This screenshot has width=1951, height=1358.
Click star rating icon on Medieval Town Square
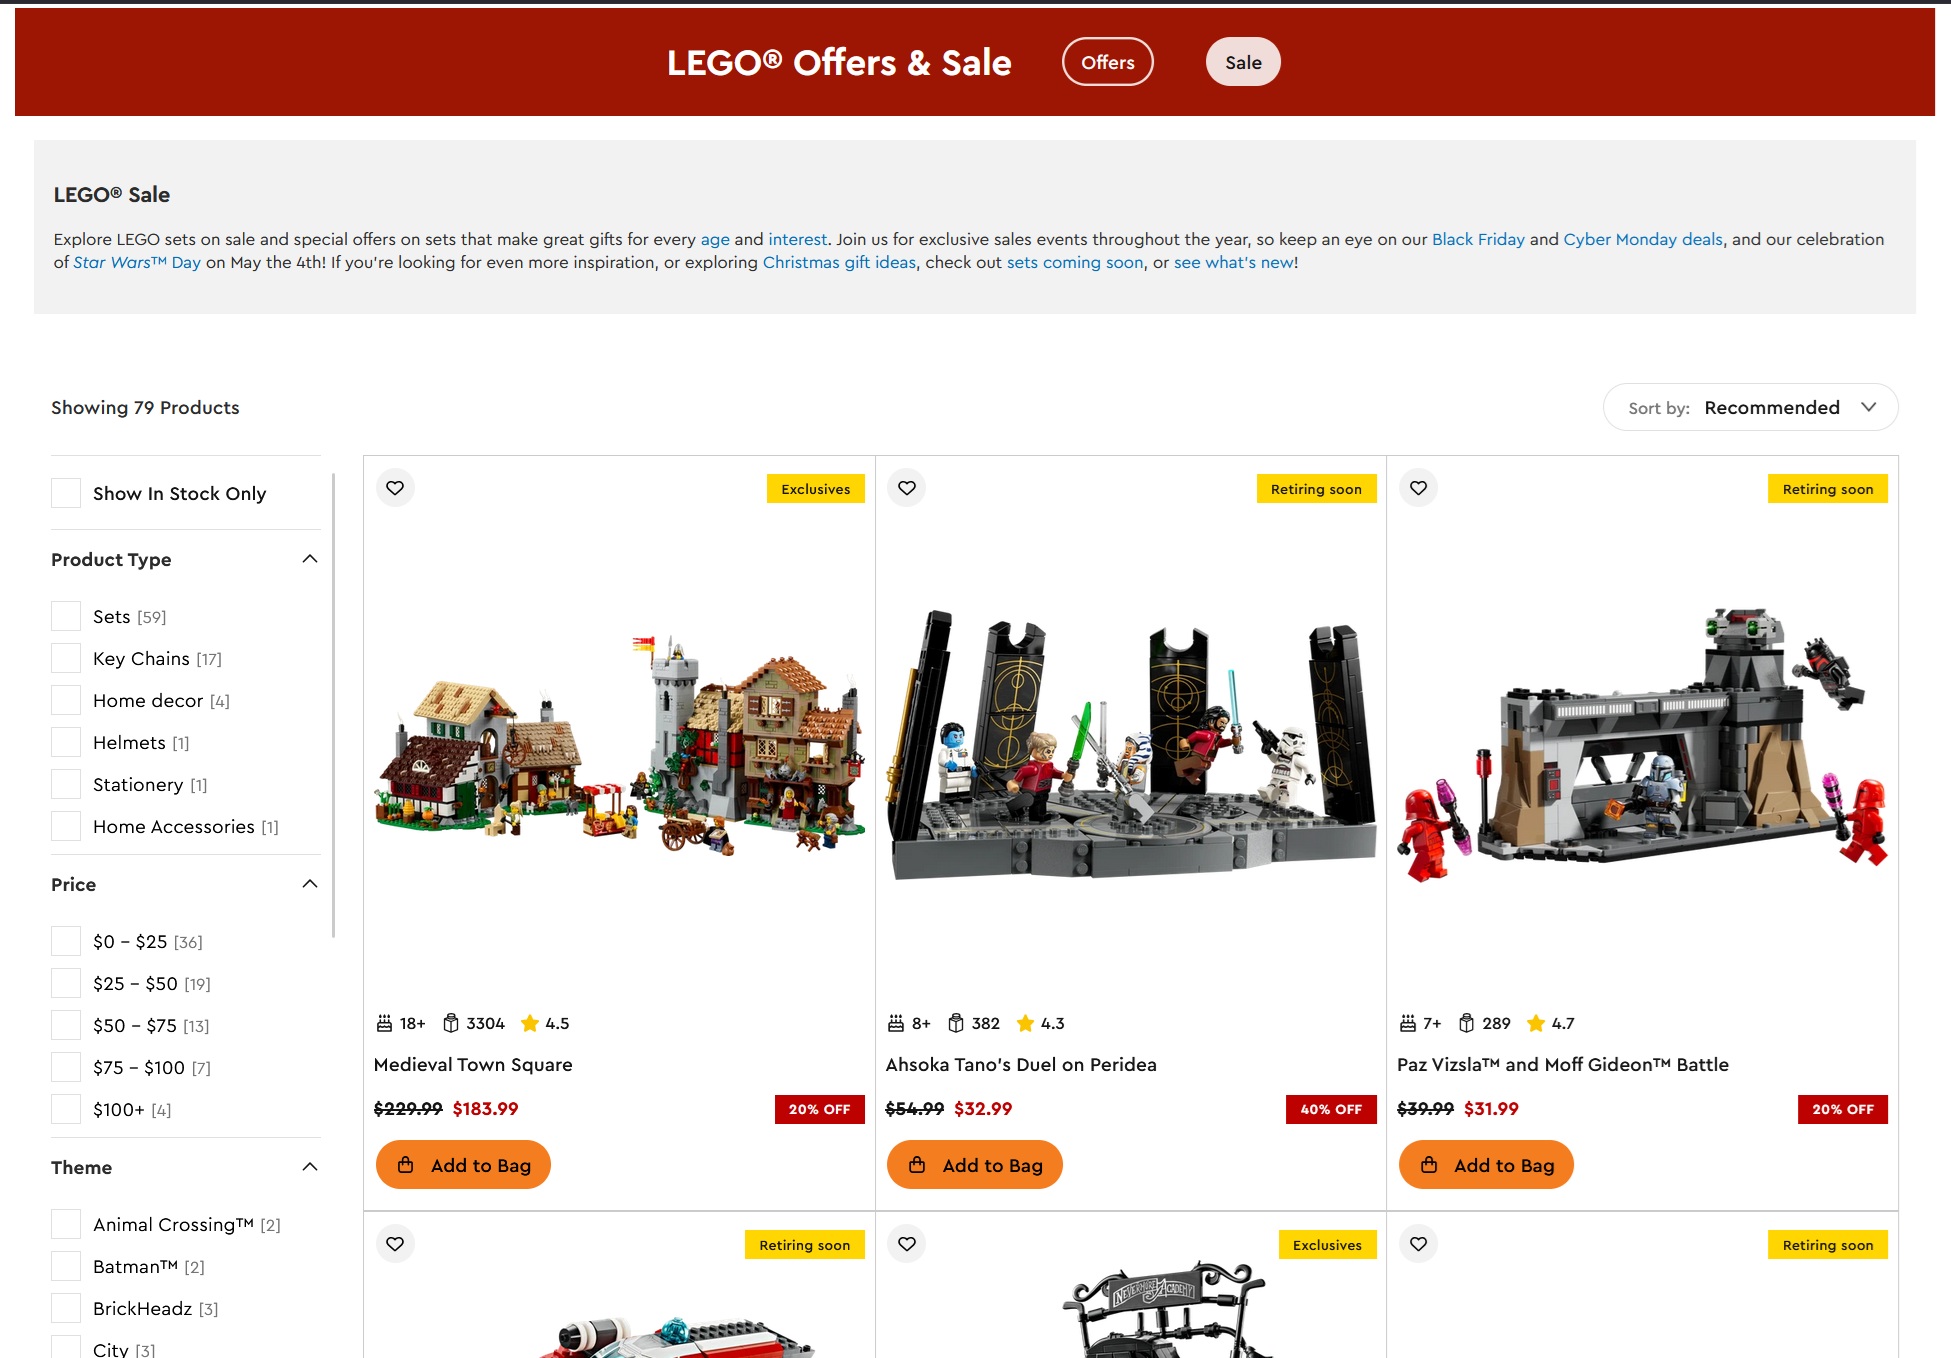pos(530,1023)
